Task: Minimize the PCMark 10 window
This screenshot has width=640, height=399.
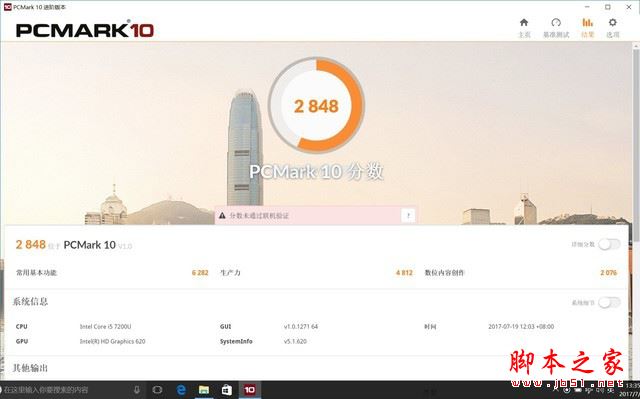Action: click(x=587, y=7)
